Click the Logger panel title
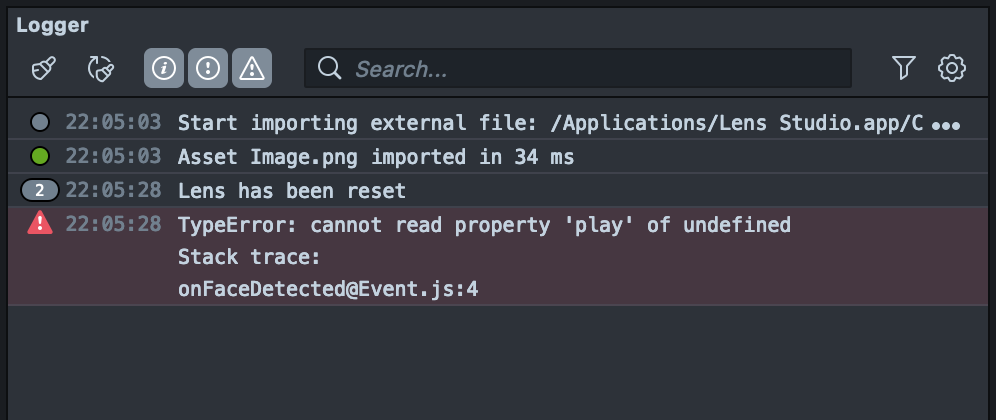Screen dimensions: 996x420 [x=52, y=25]
